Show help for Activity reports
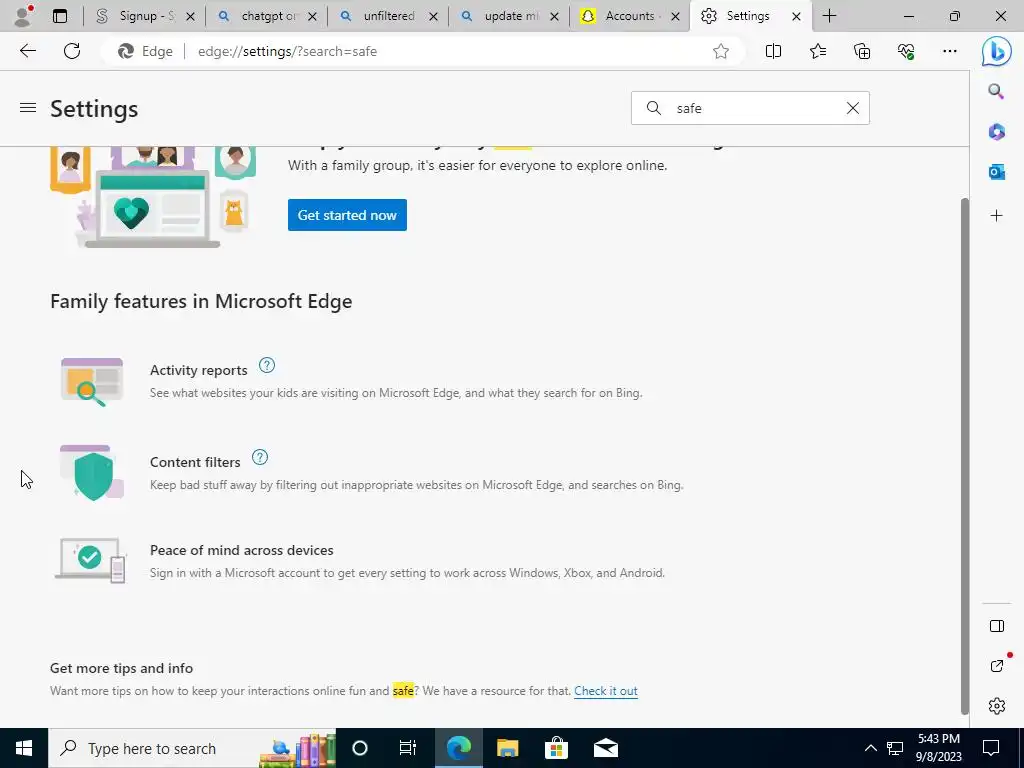Viewport: 1024px width, 768px height. [266, 365]
